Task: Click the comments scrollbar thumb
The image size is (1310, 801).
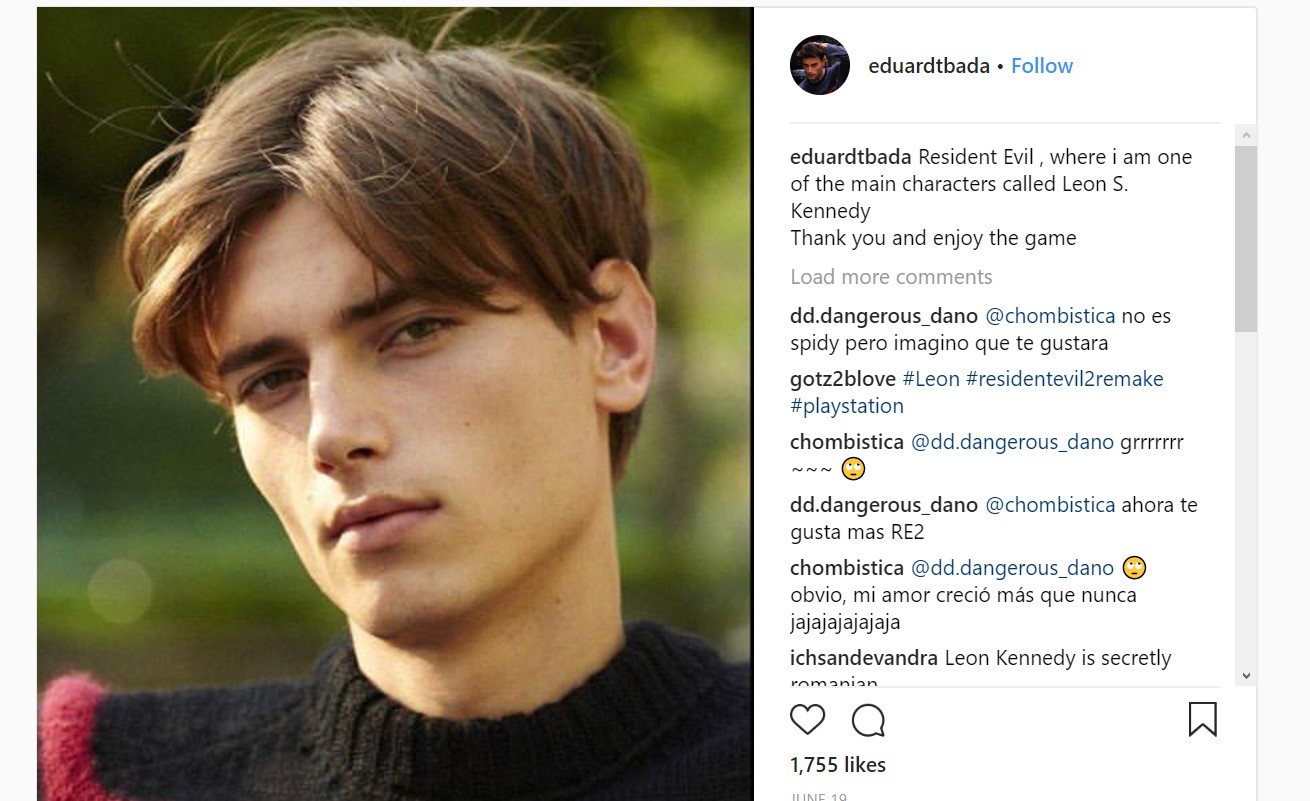Action: pyautogui.click(x=1246, y=238)
